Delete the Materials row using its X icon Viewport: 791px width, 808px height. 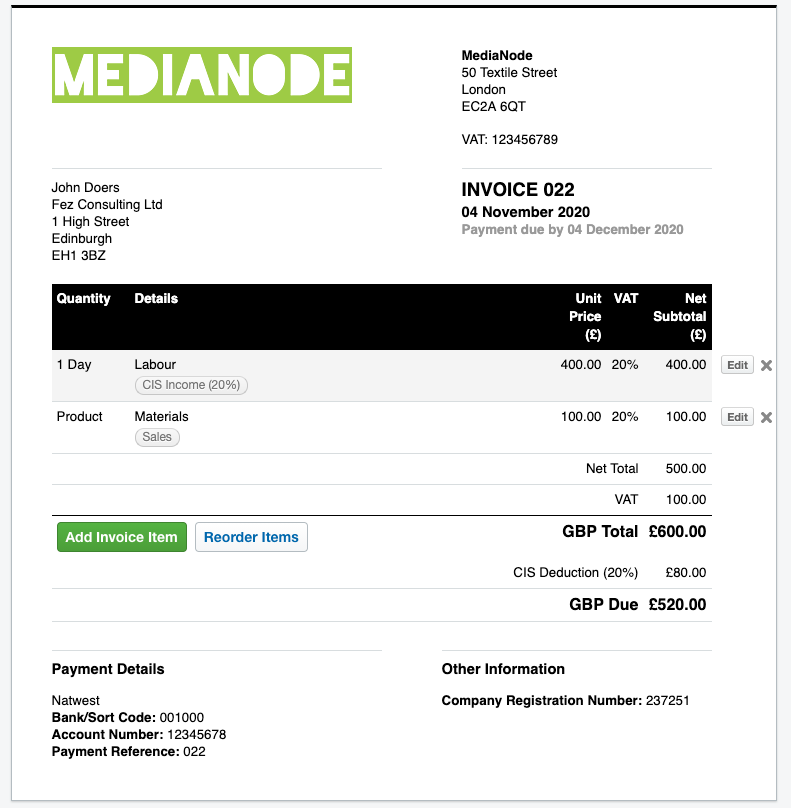pos(766,417)
